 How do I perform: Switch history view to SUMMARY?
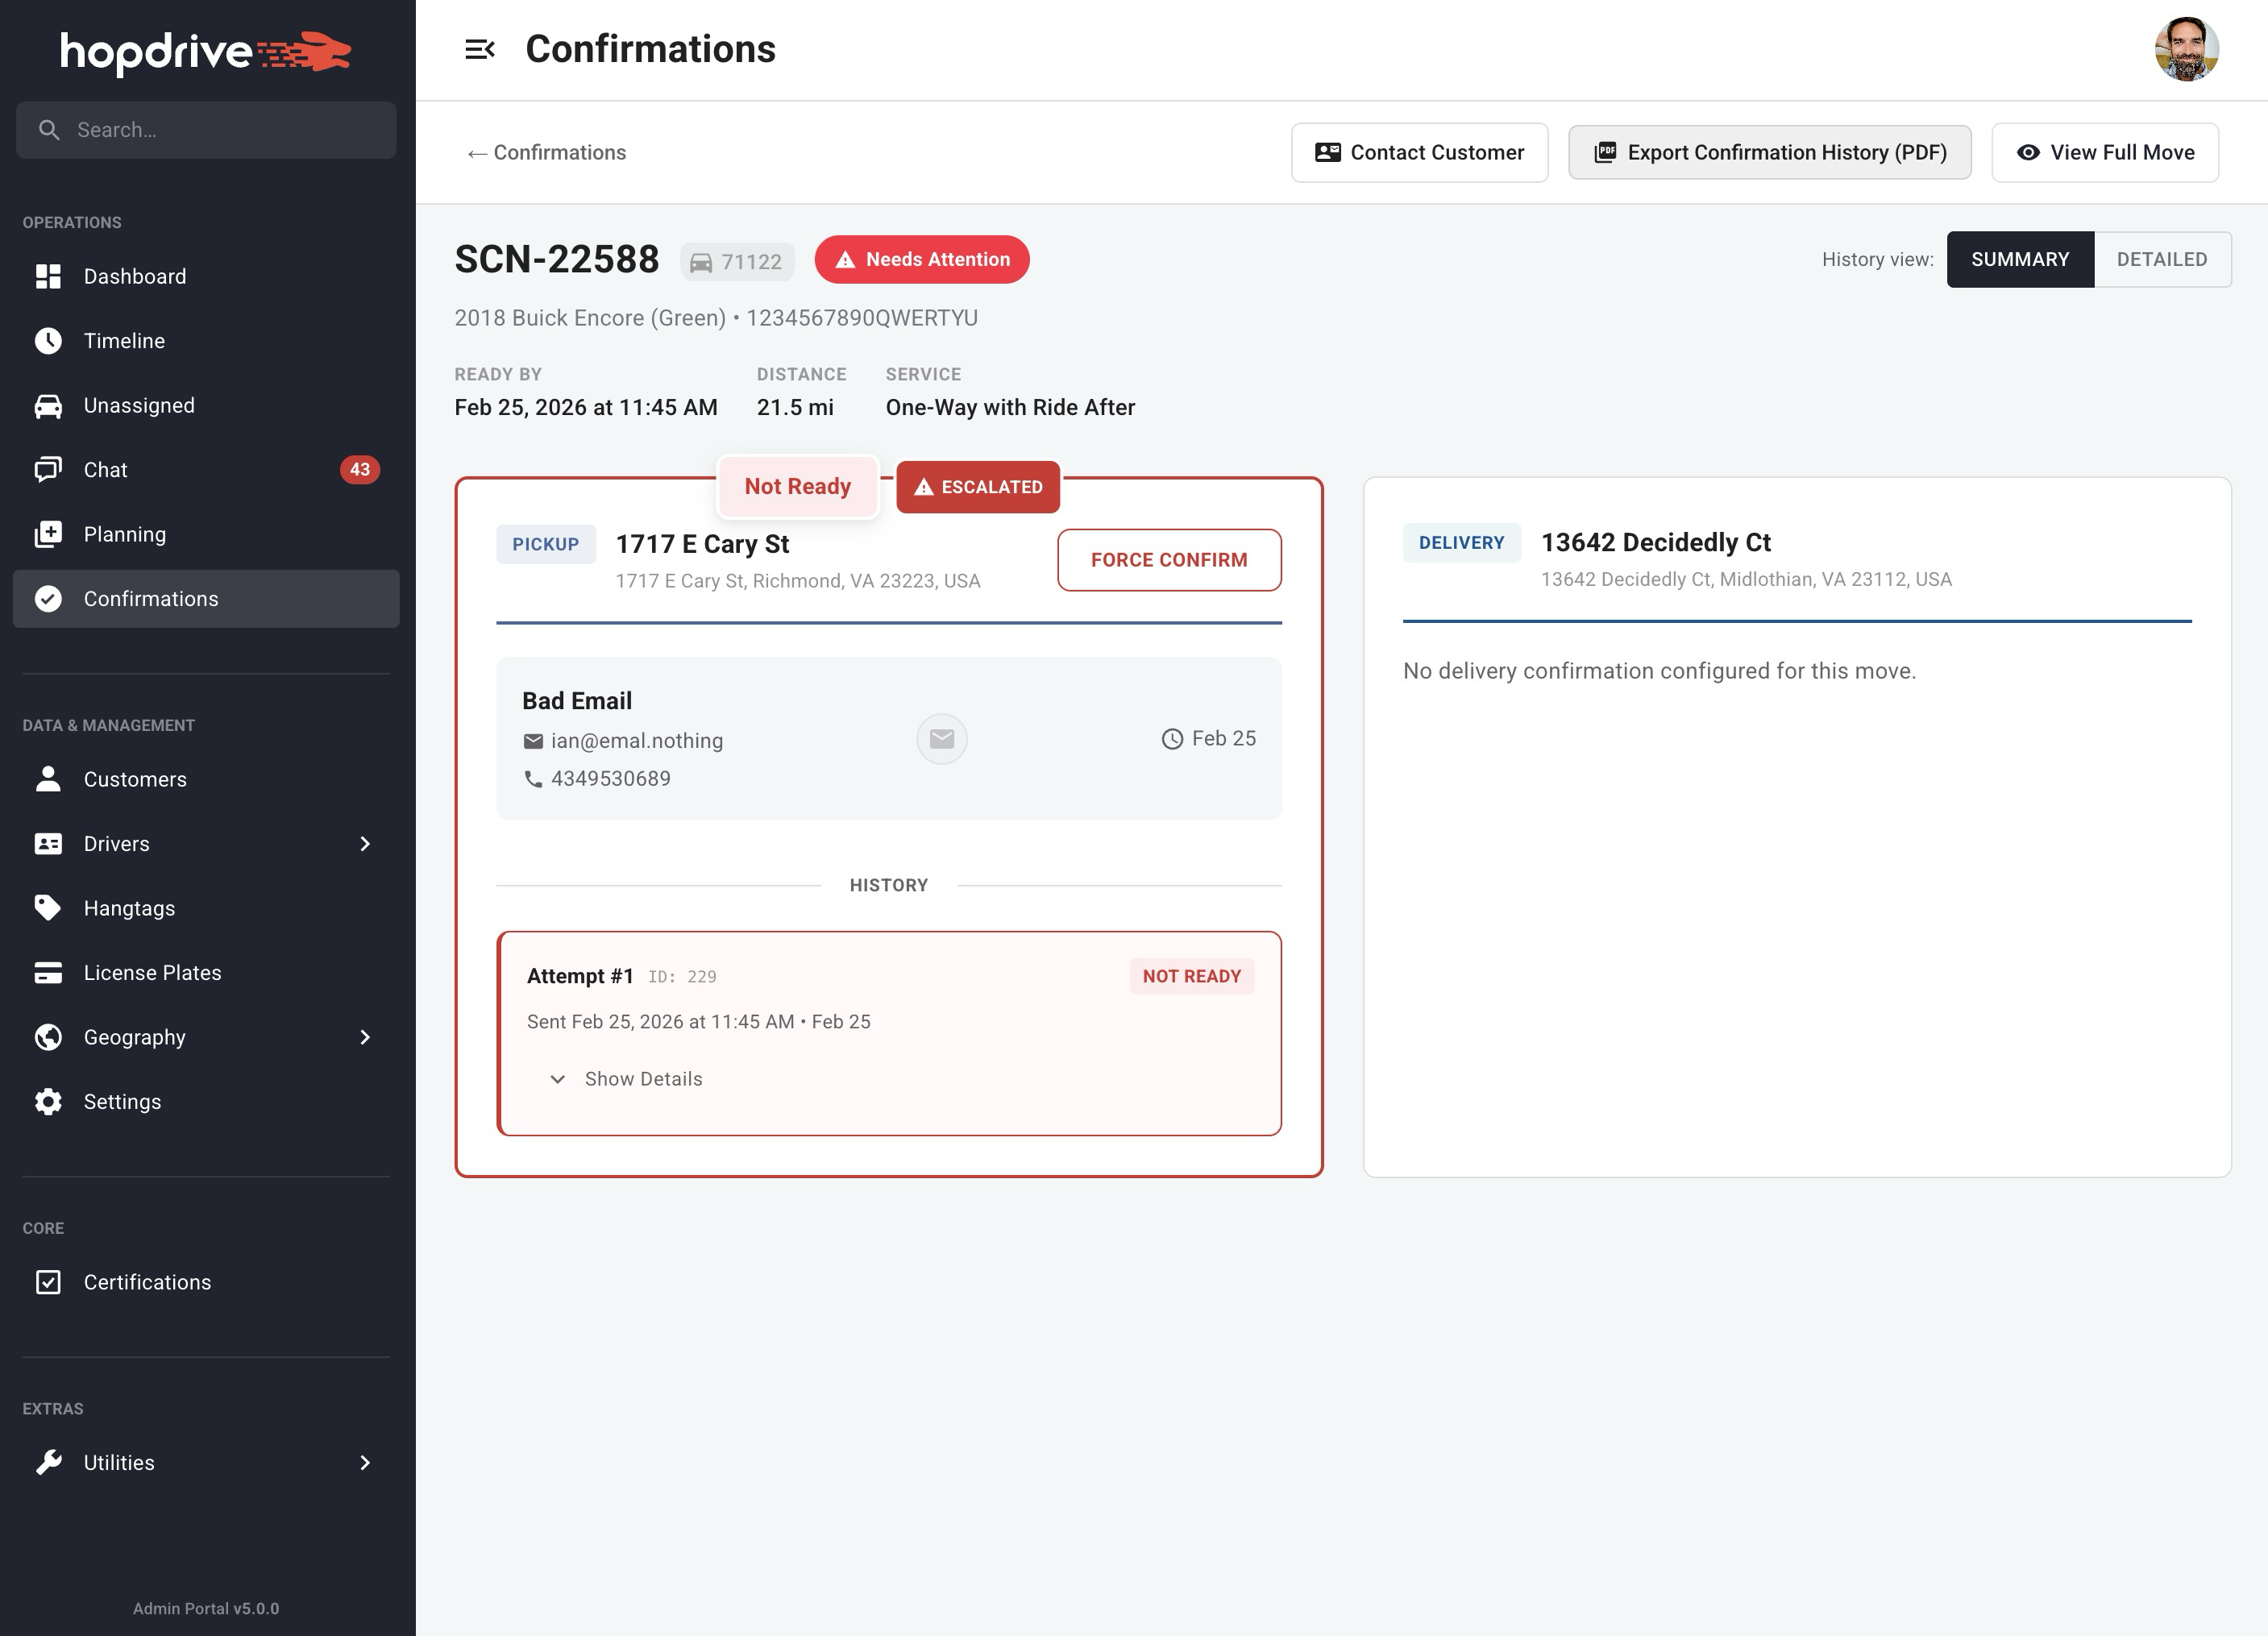pos(2019,260)
